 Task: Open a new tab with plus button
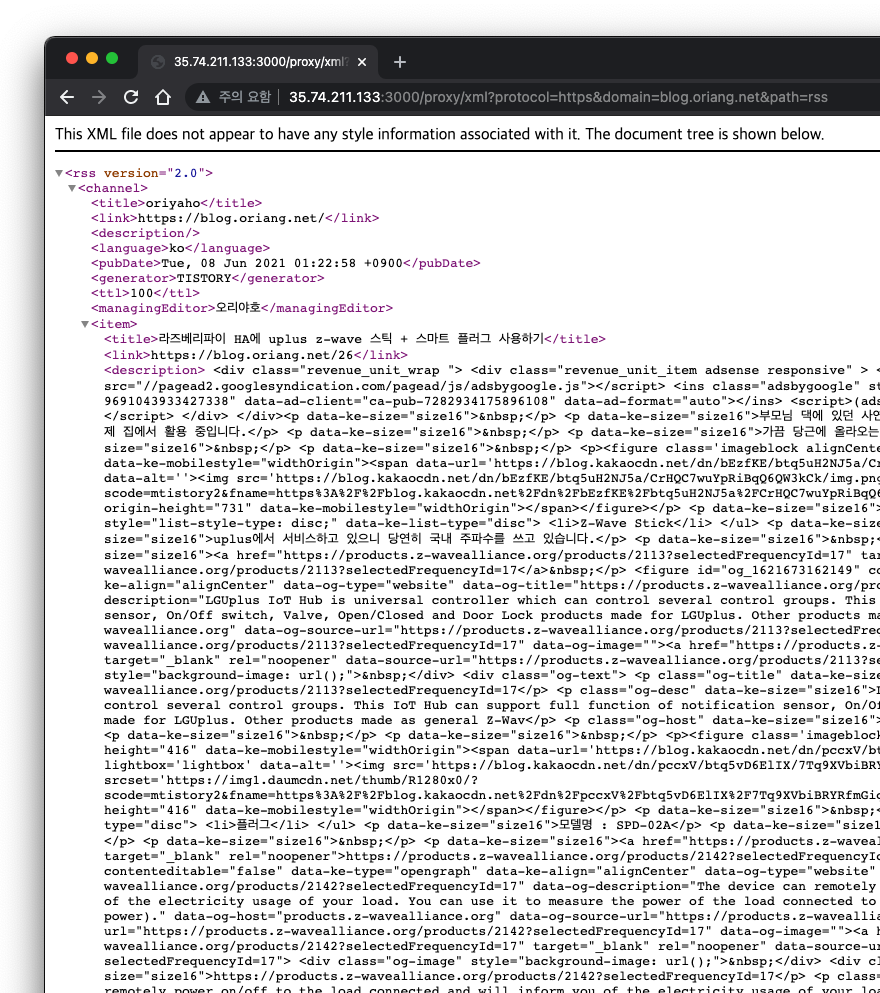(x=399, y=62)
